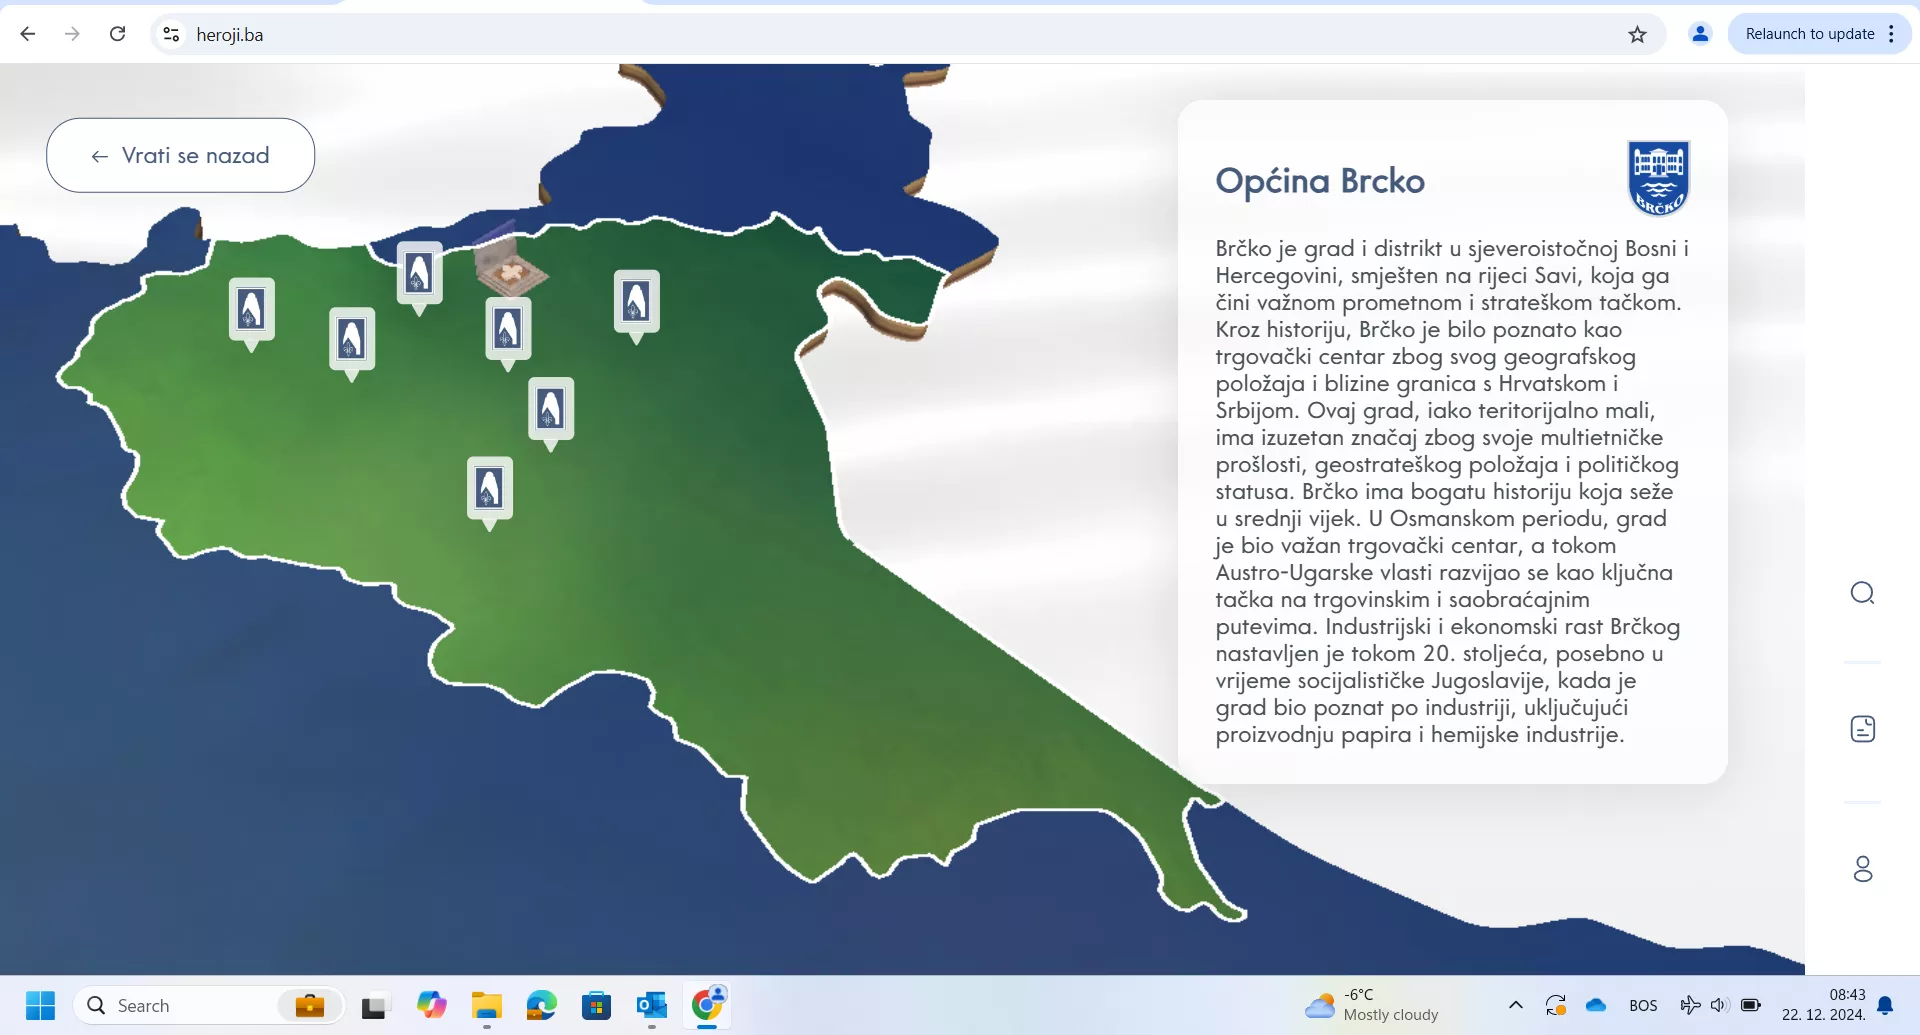This screenshot has height=1035, width=1920.
Task: Open the Windows Start menu
Action: click(41, 1005)
